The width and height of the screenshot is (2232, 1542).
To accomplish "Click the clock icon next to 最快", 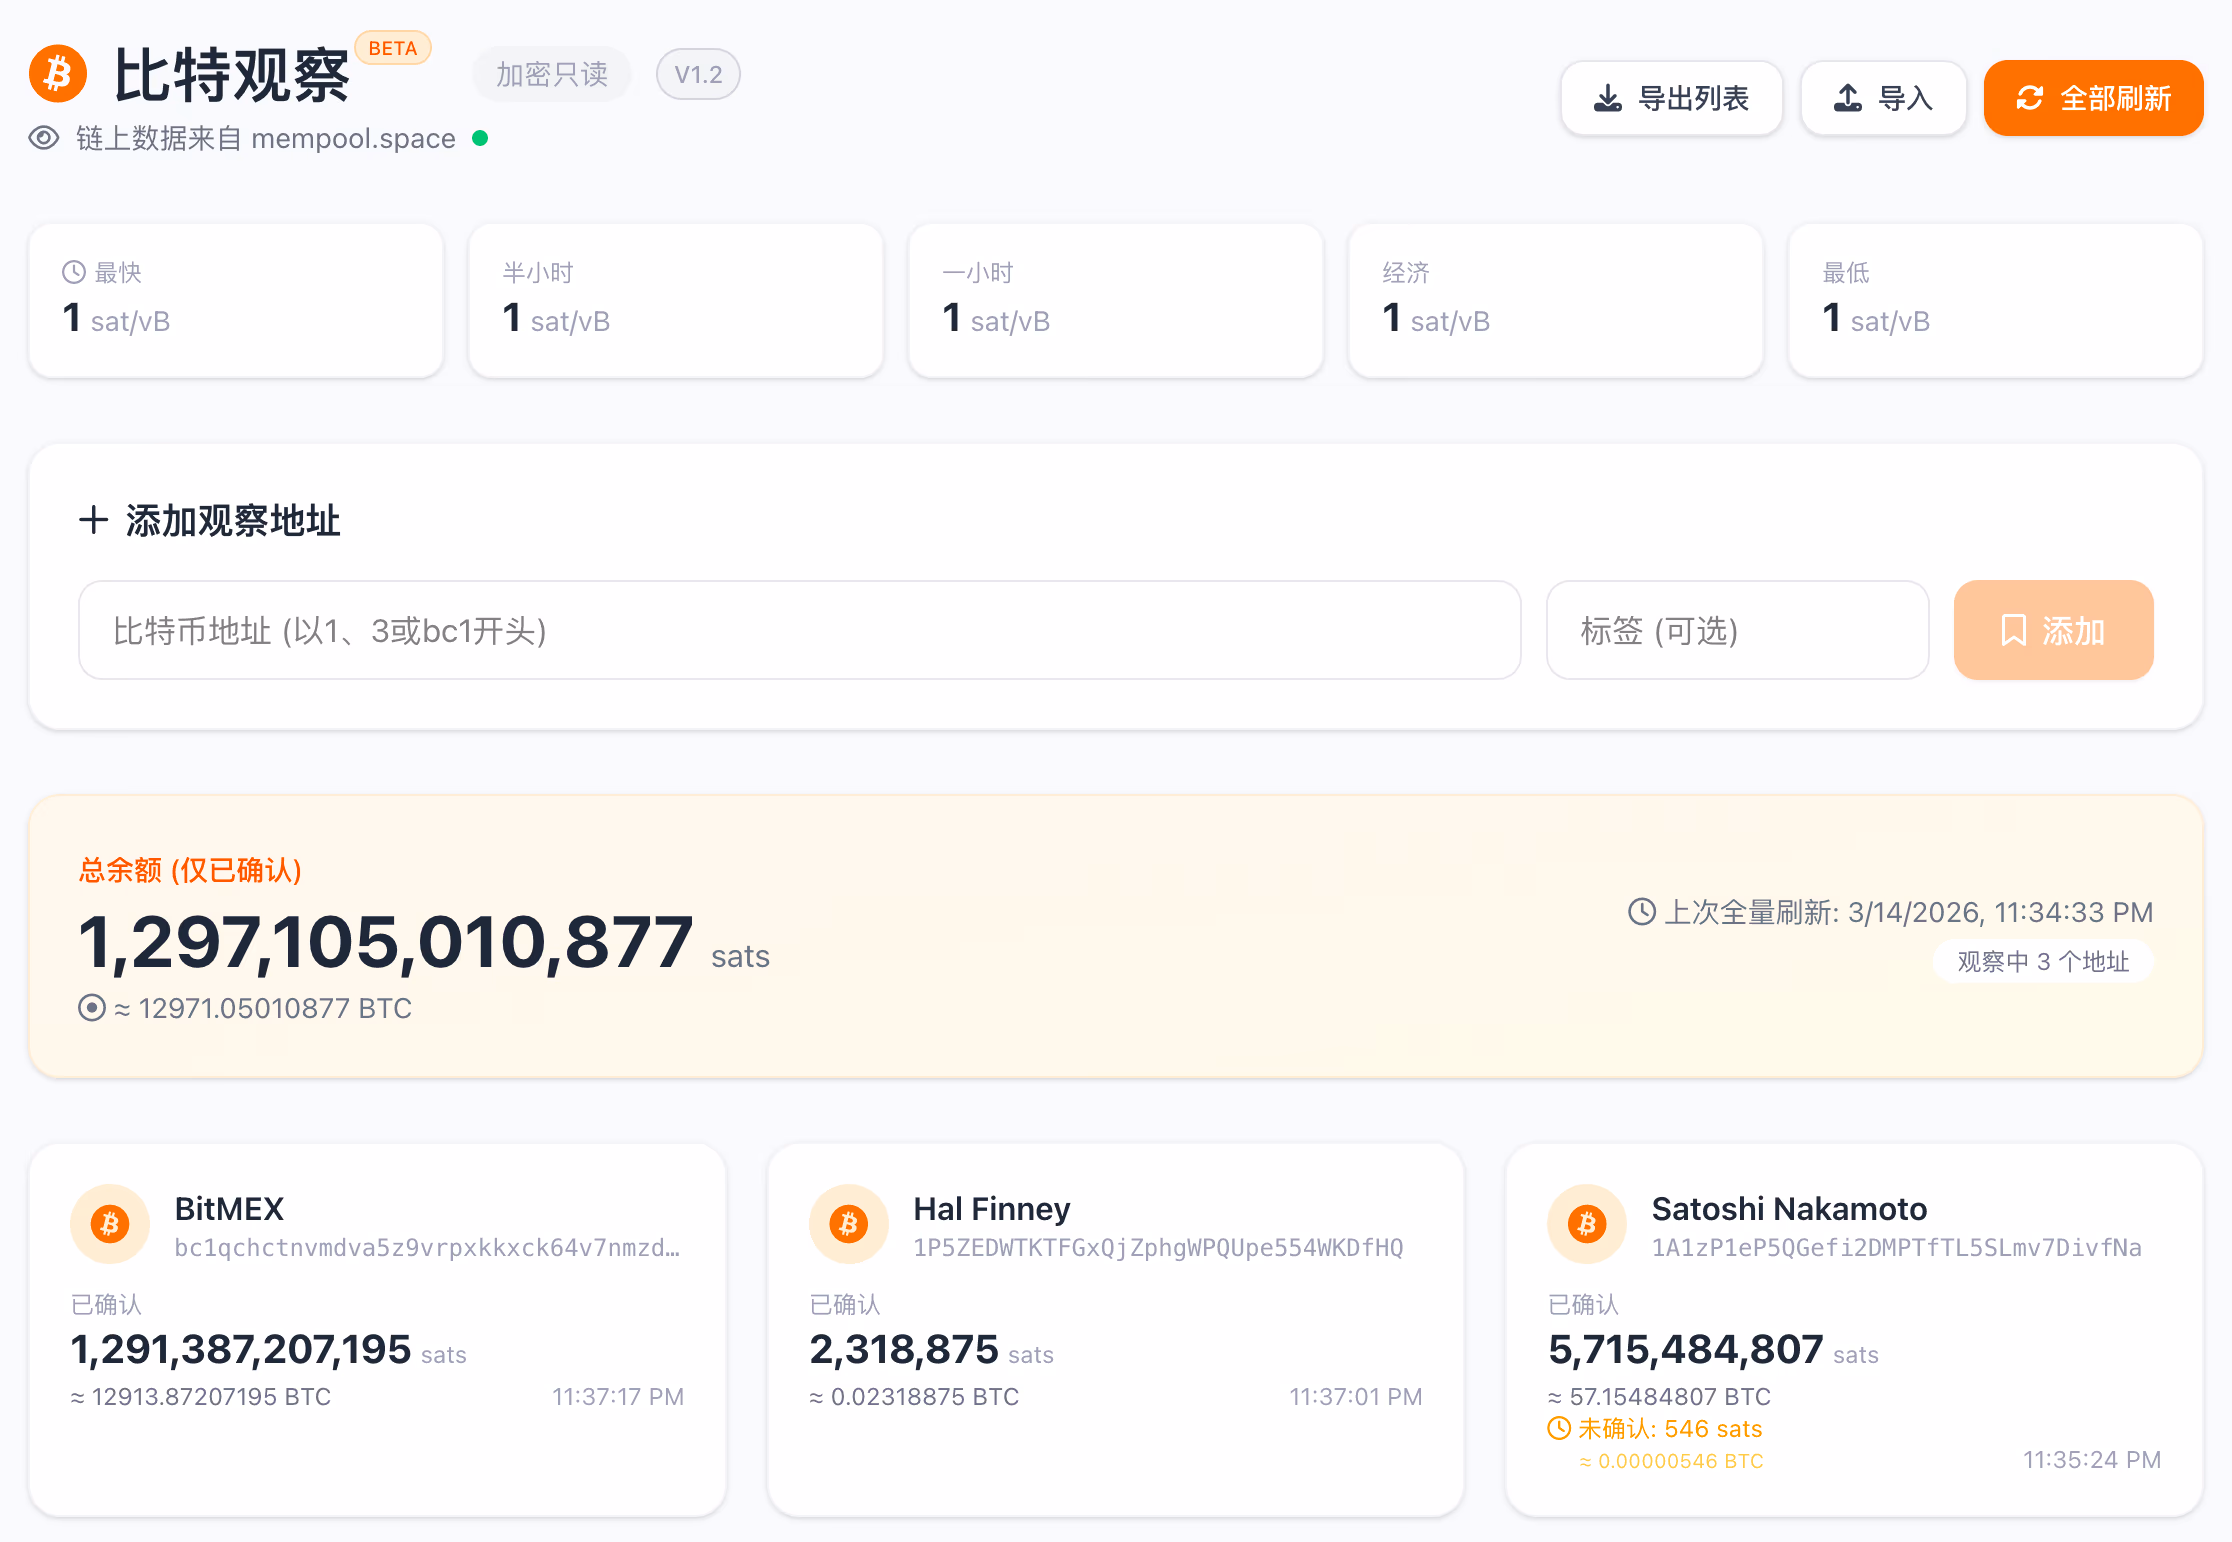I will click(x=74, y=272).
